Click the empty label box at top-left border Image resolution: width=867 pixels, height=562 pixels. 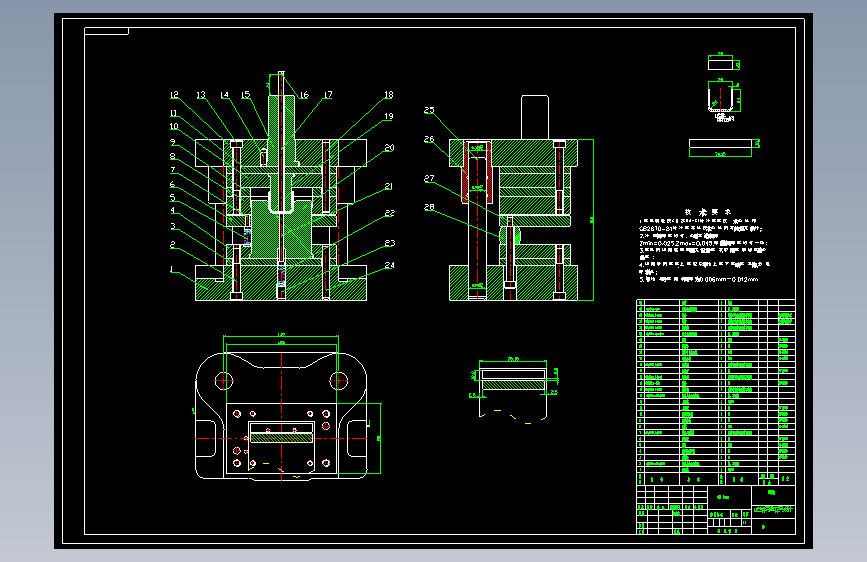coord(106,31)
